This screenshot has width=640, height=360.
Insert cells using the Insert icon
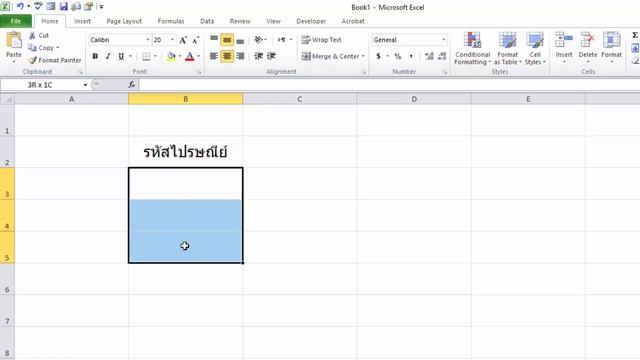(x=564, y=40)
